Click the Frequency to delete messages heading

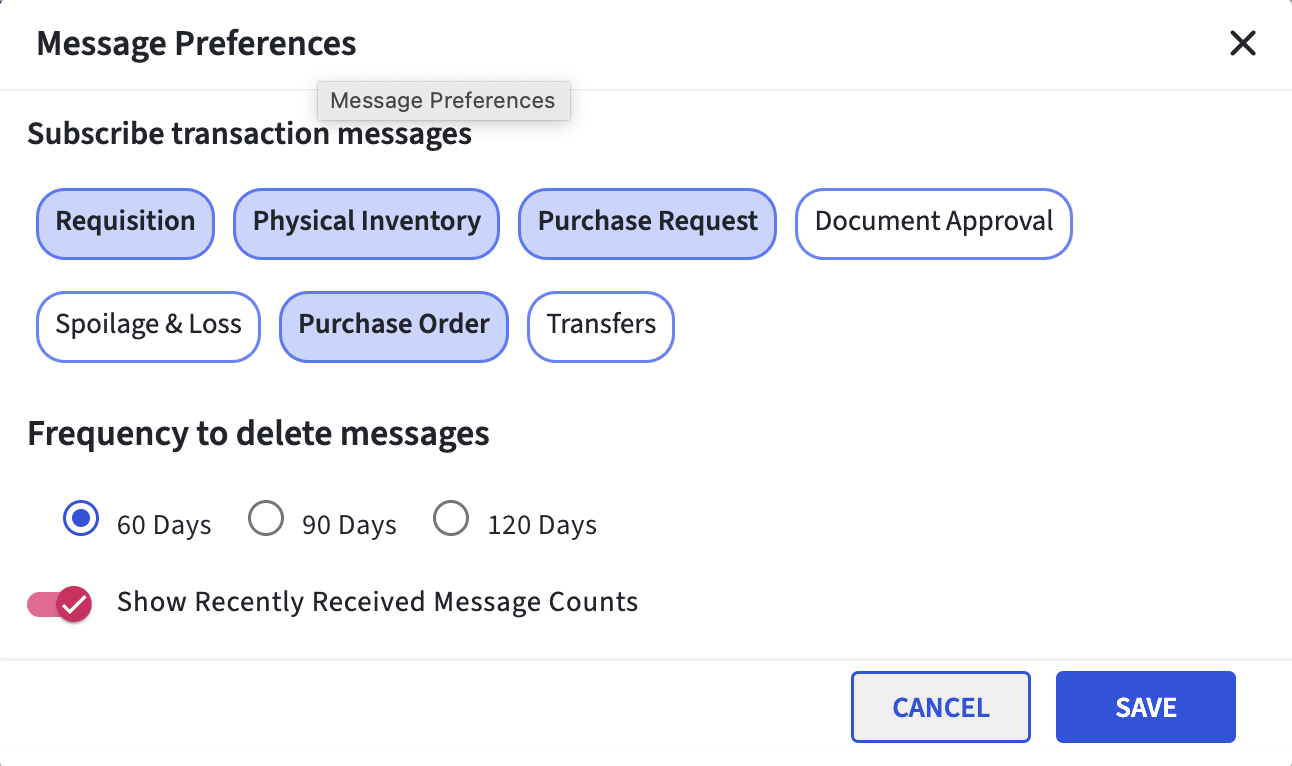[258, 433]
